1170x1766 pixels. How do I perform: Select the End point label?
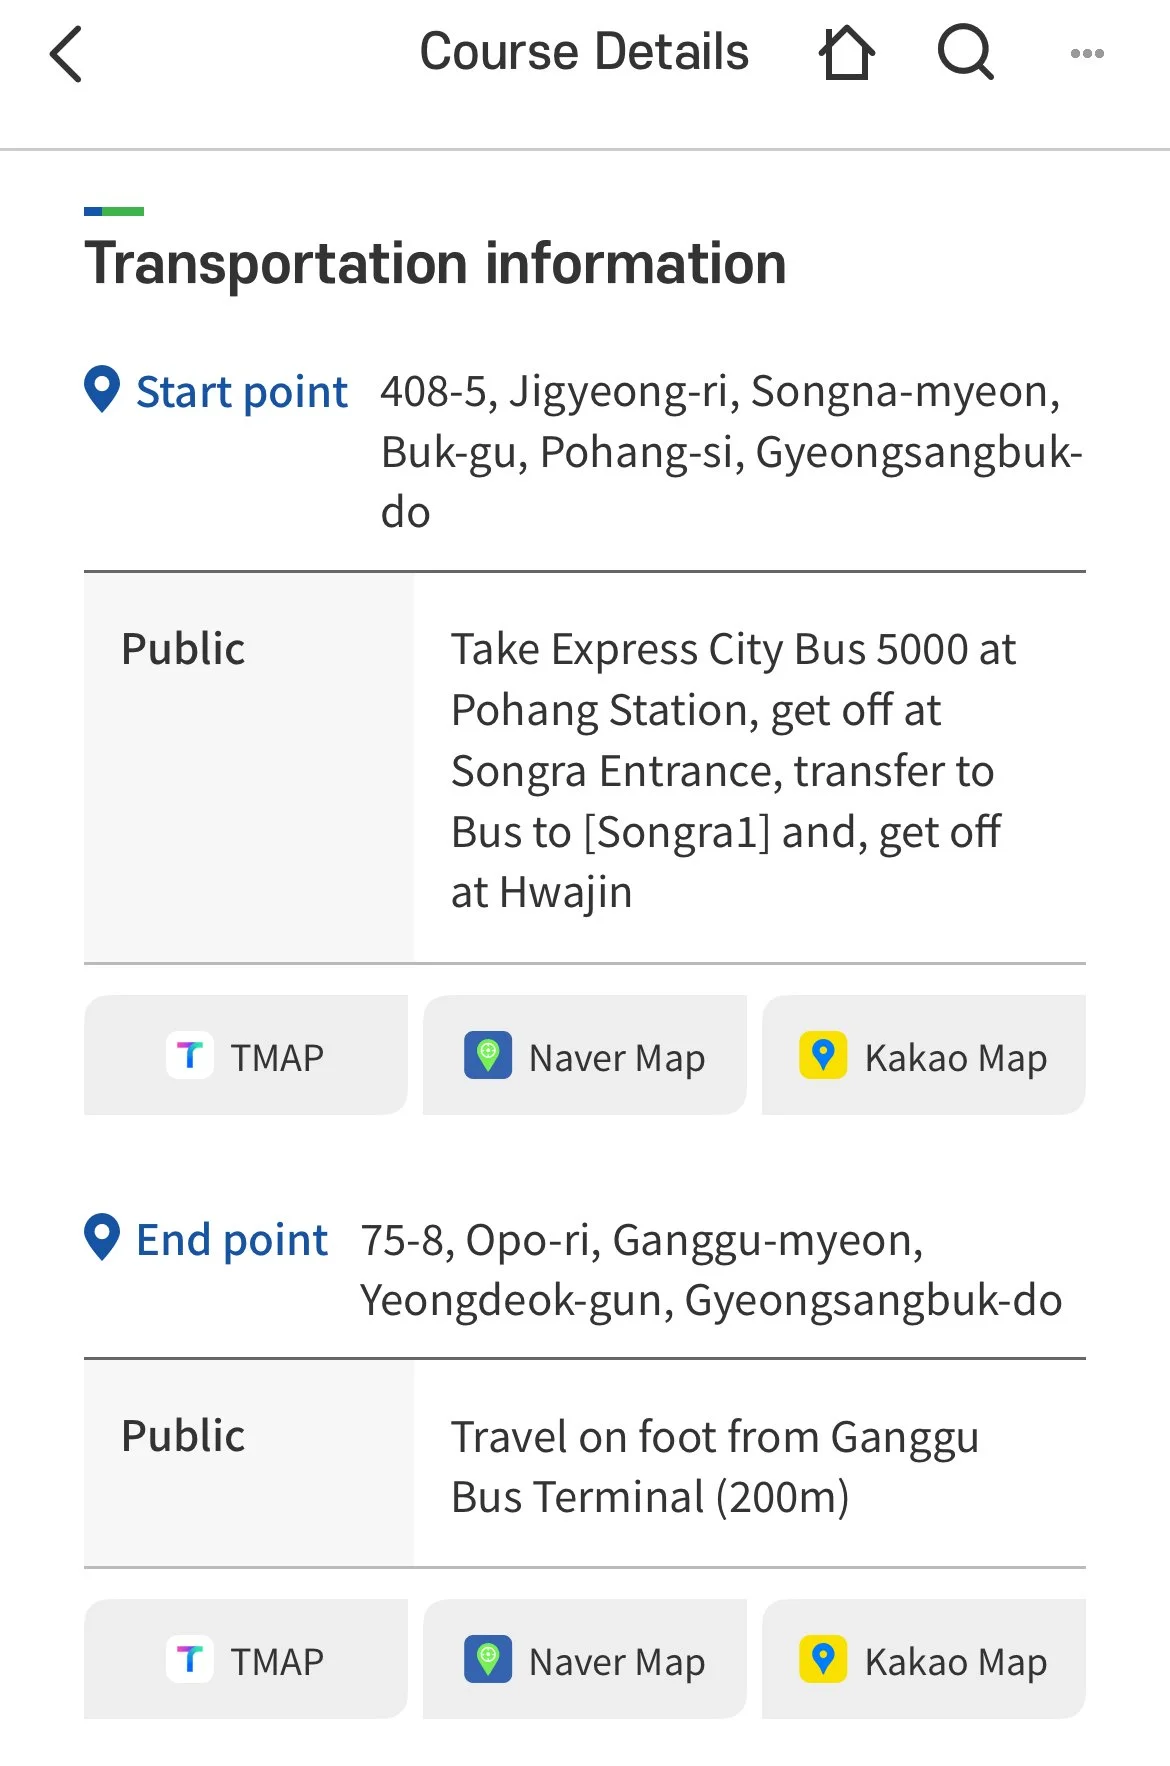pyautogui.click(x=232, y=1240)
